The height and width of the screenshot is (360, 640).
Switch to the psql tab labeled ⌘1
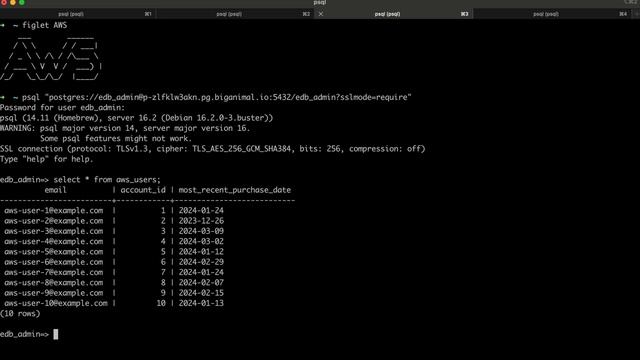[x=78, y=14]
